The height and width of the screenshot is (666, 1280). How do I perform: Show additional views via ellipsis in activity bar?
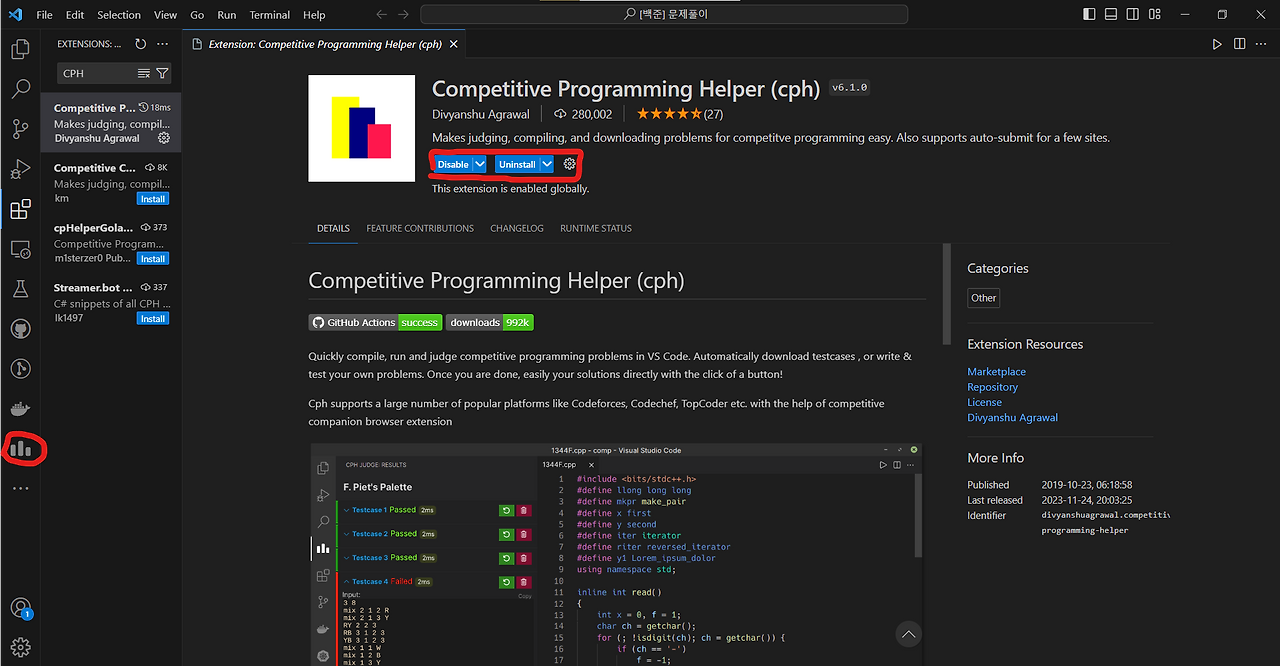coord(20,489)
